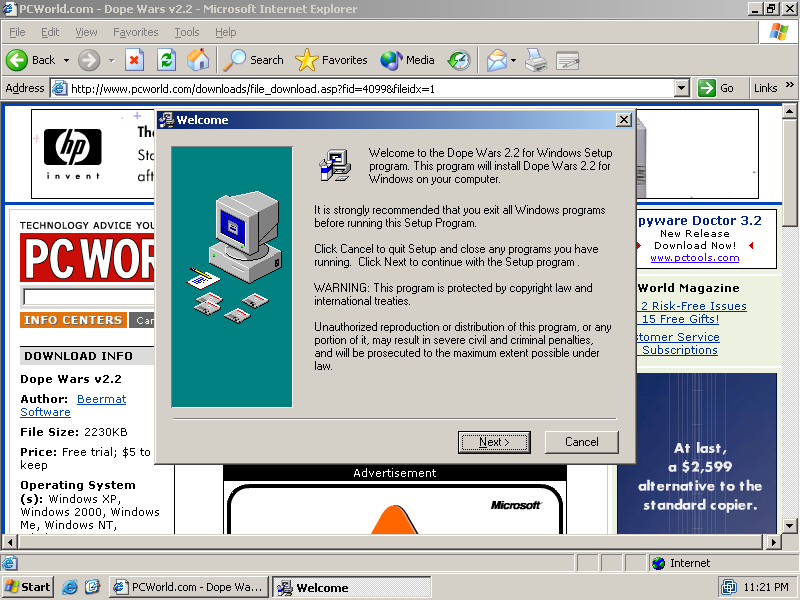800x600 pixels.
Task: Click the Forward arrow icon
Action: pos(89,60)
